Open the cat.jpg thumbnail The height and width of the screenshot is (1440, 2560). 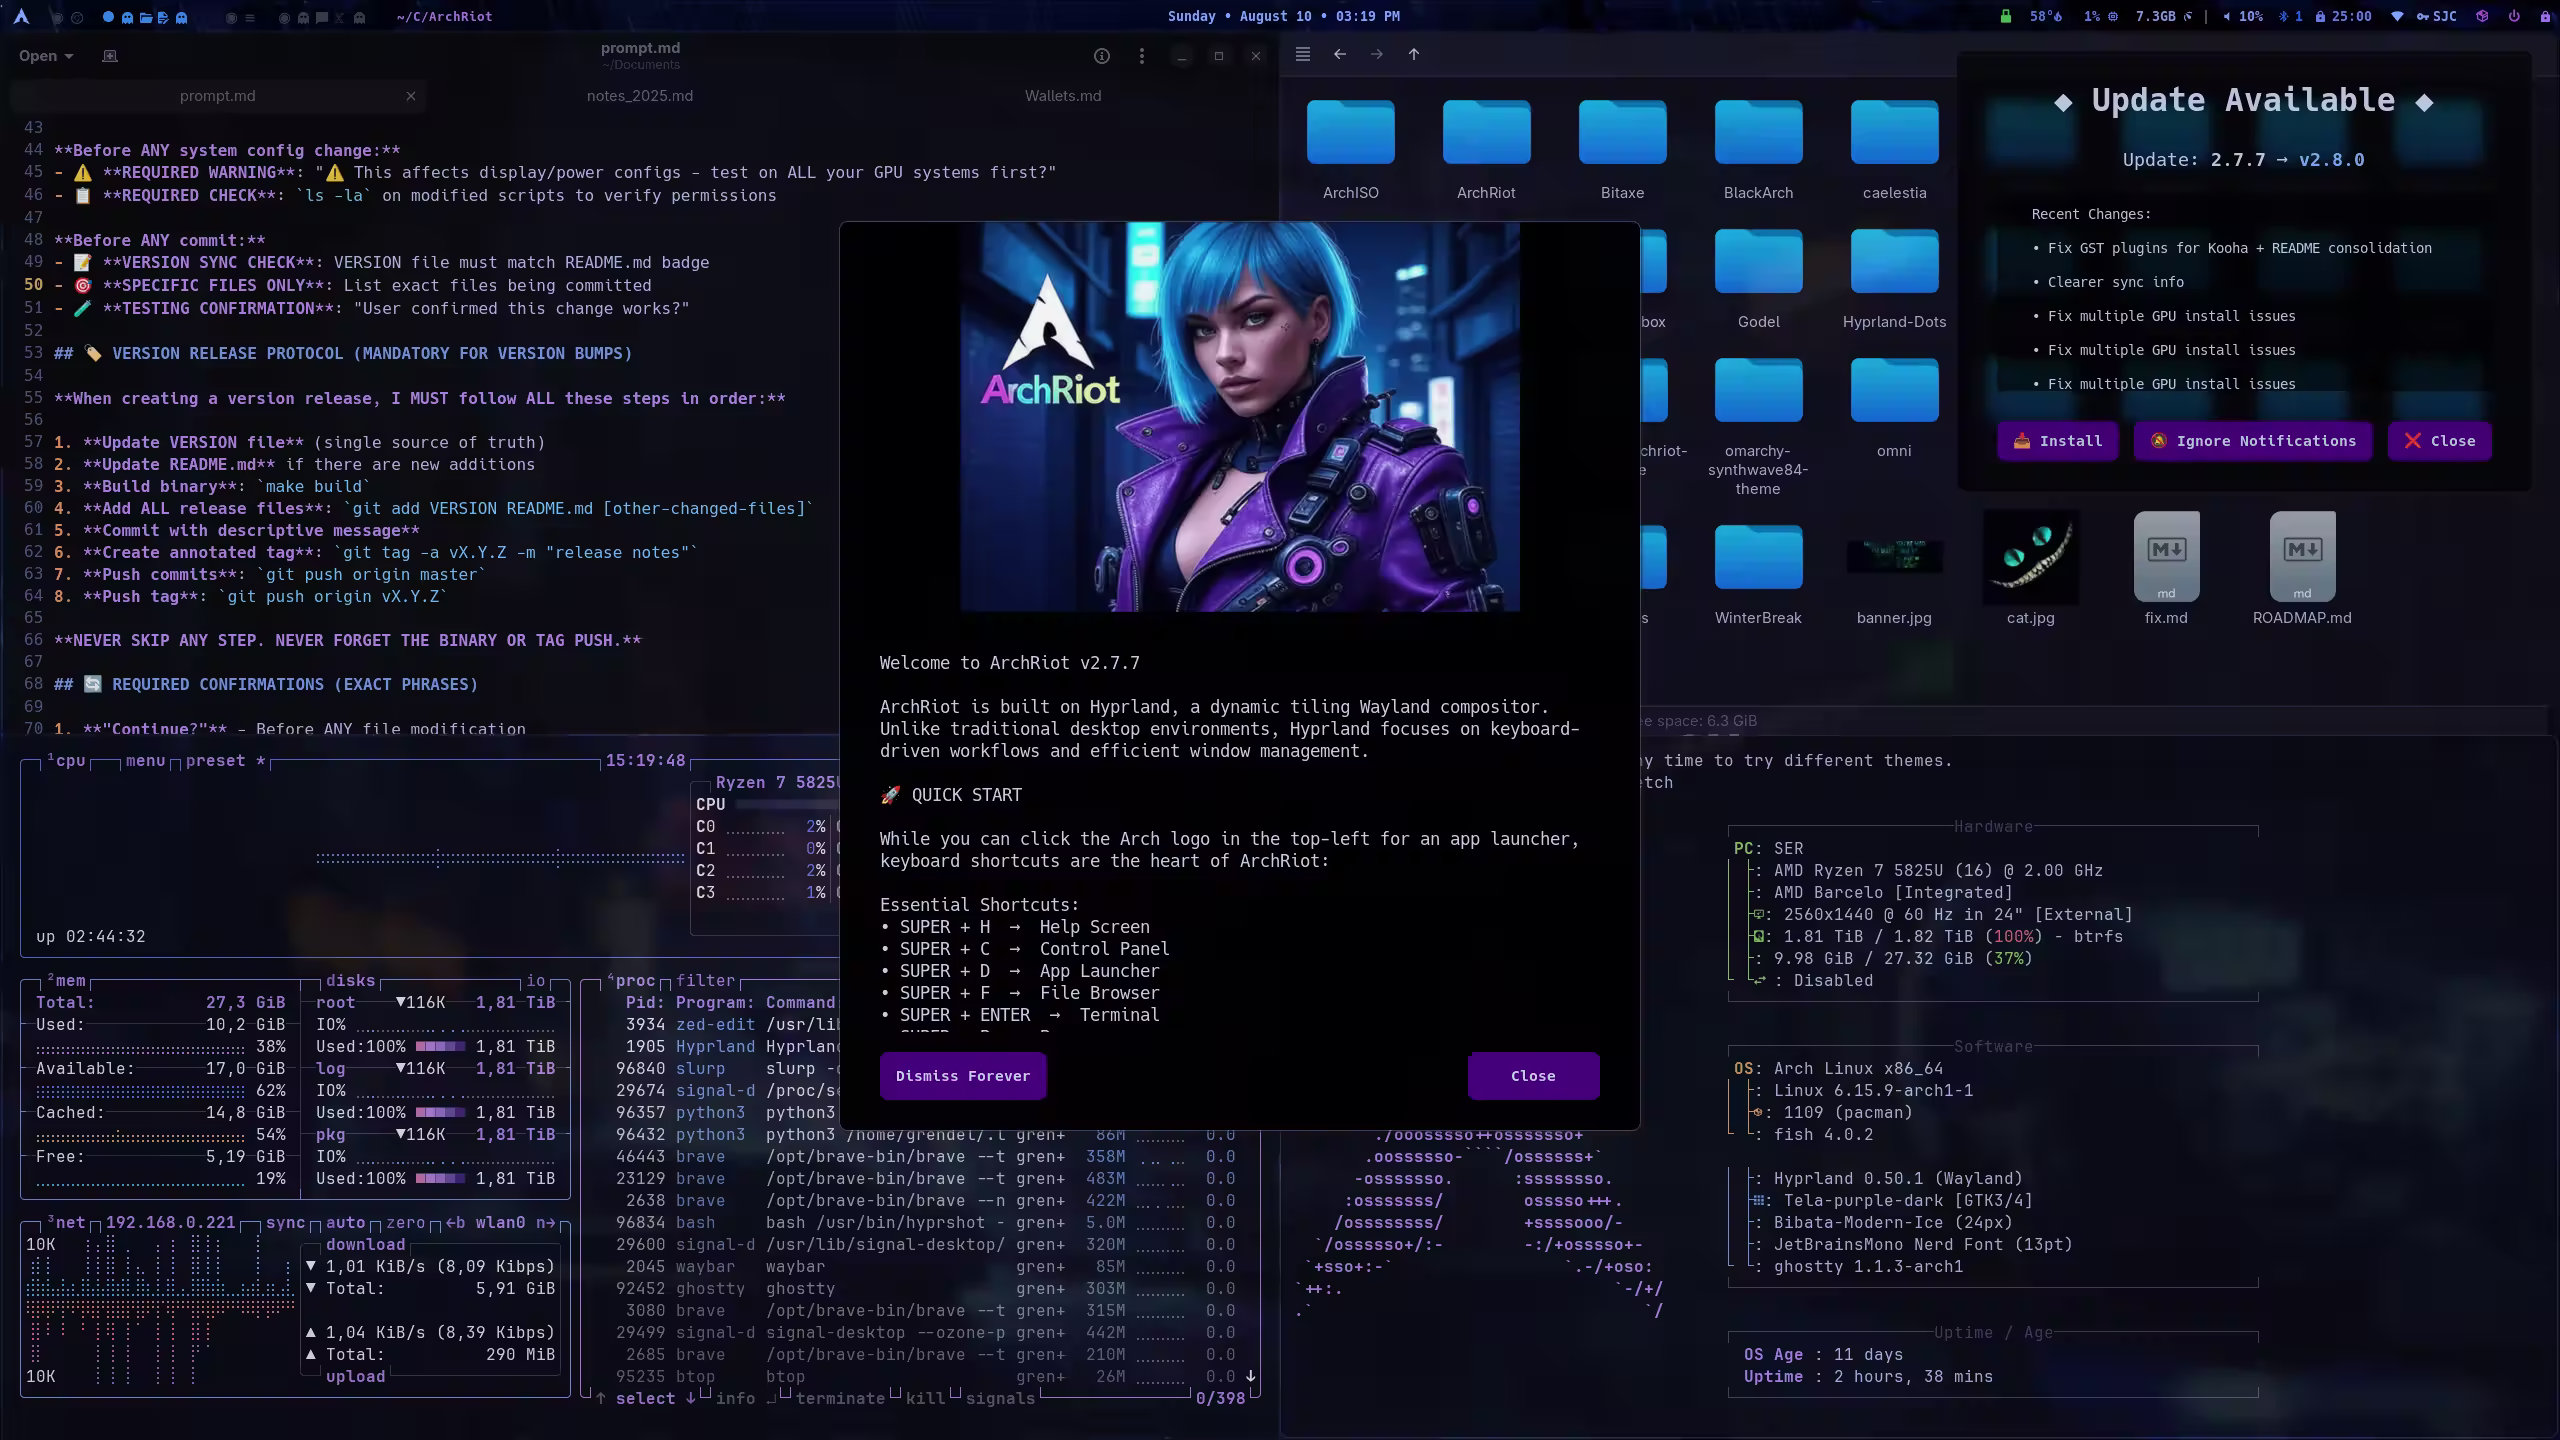pos(2029,560)
